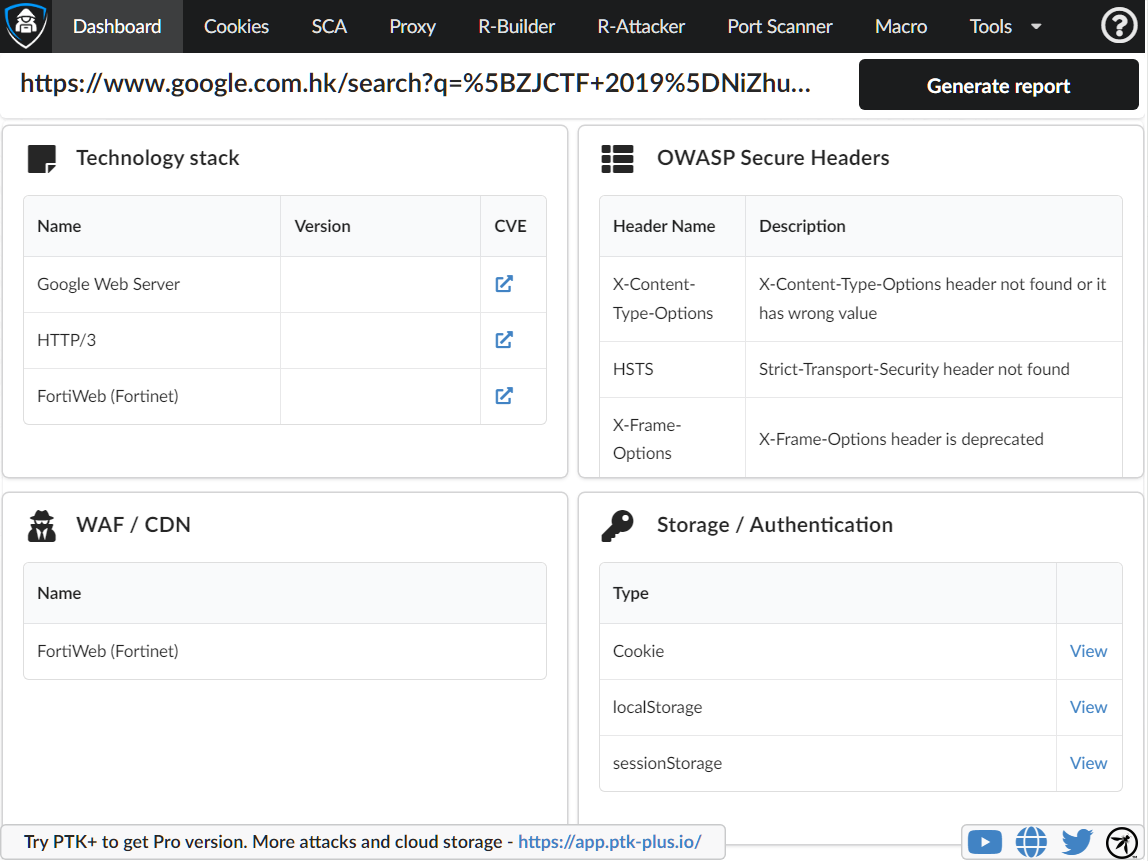The height and width of the screenshot is (861, 1148).
Task: Open the help question mark icon
Action: click(x=1118, y=27)
